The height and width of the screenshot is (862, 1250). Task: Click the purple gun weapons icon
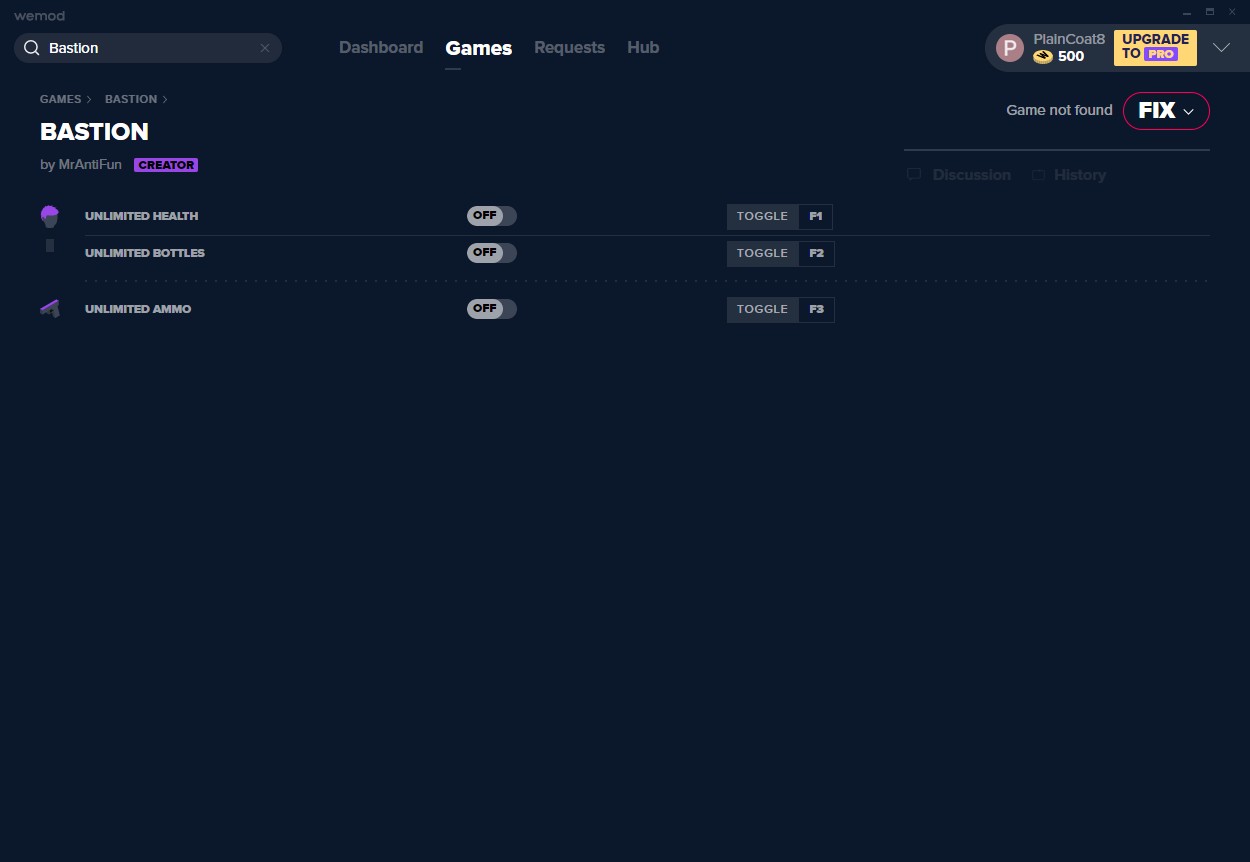click(x=50, y=309)
